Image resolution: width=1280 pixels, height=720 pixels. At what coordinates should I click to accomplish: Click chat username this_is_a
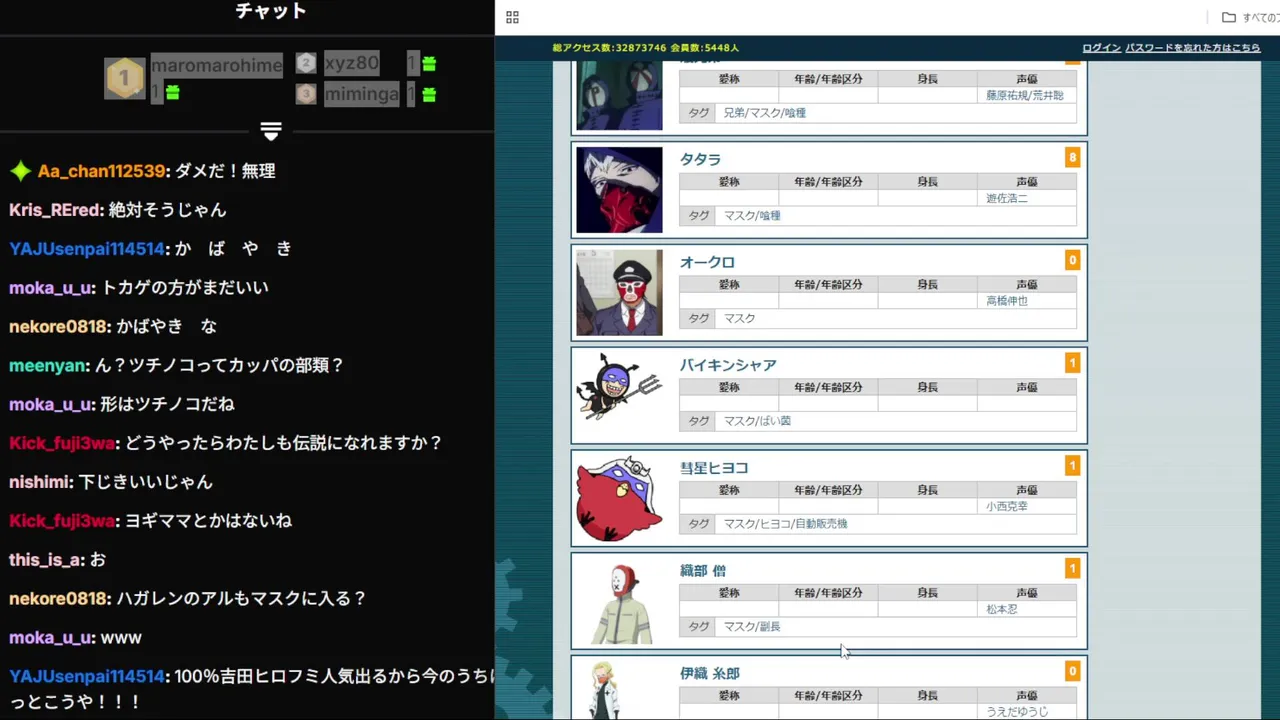[44, 560]
